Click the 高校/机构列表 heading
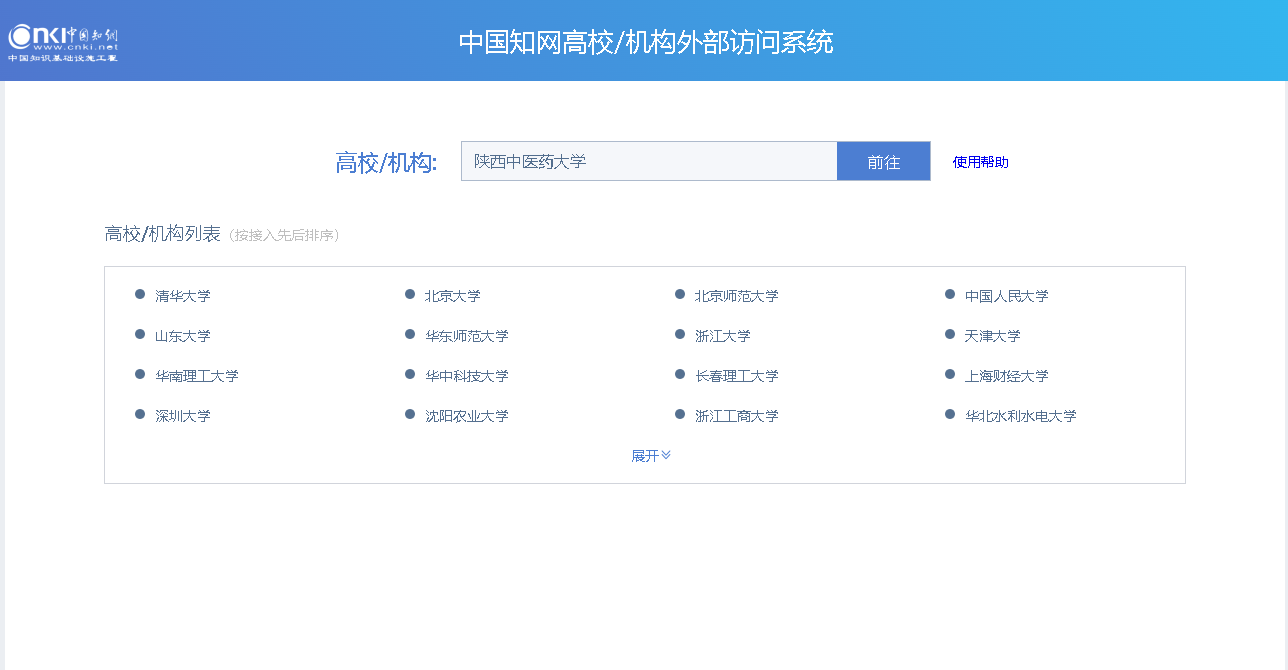 click(x=163, y=234)
